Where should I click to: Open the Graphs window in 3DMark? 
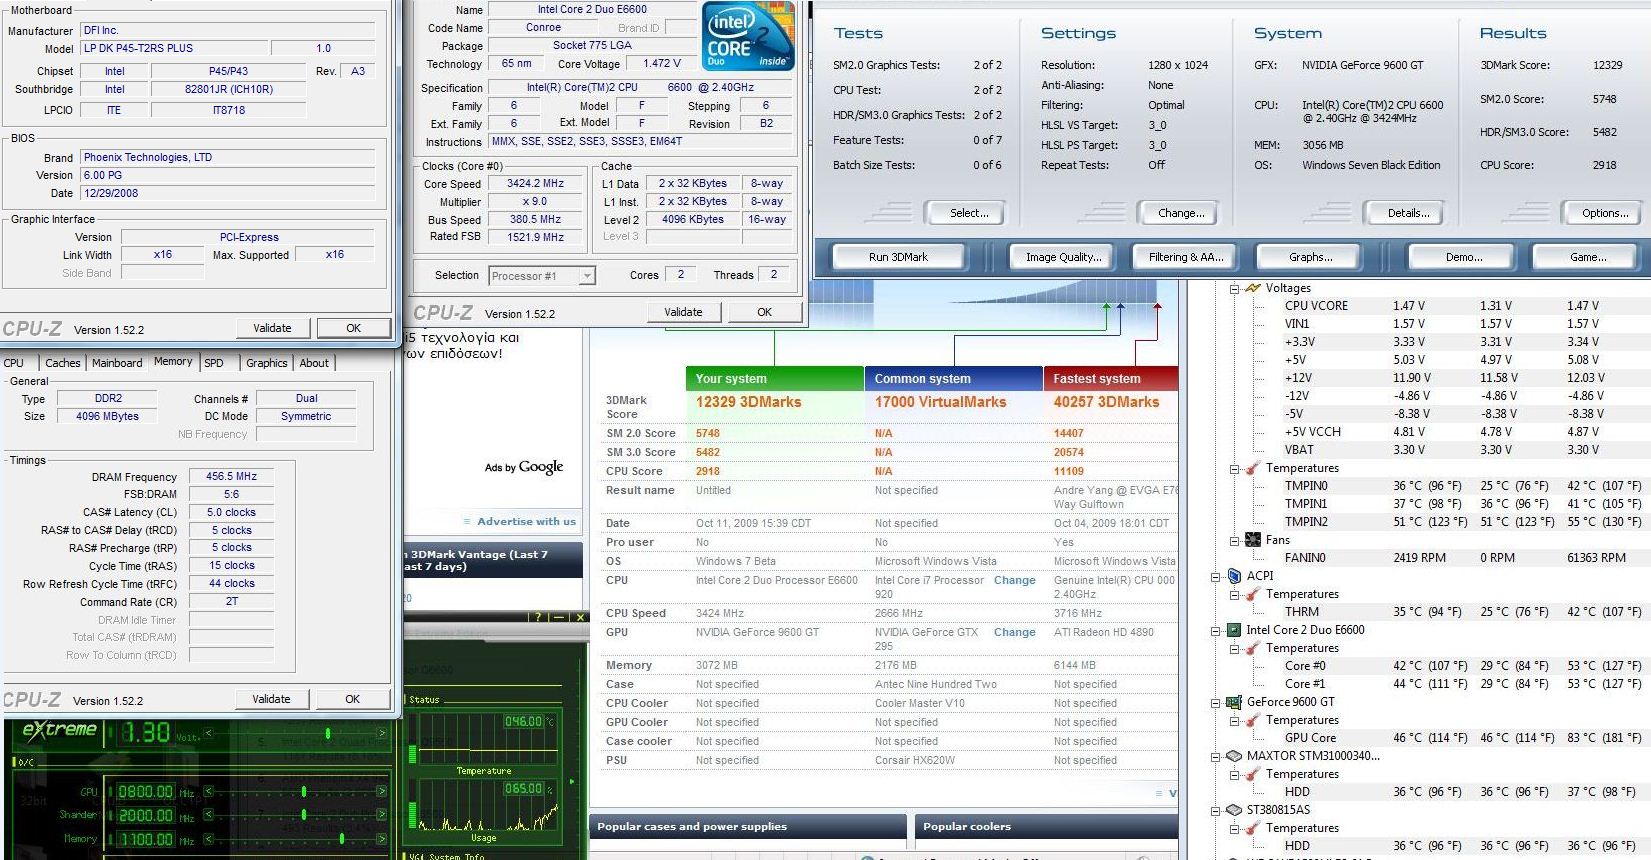tap(1311, 257)
